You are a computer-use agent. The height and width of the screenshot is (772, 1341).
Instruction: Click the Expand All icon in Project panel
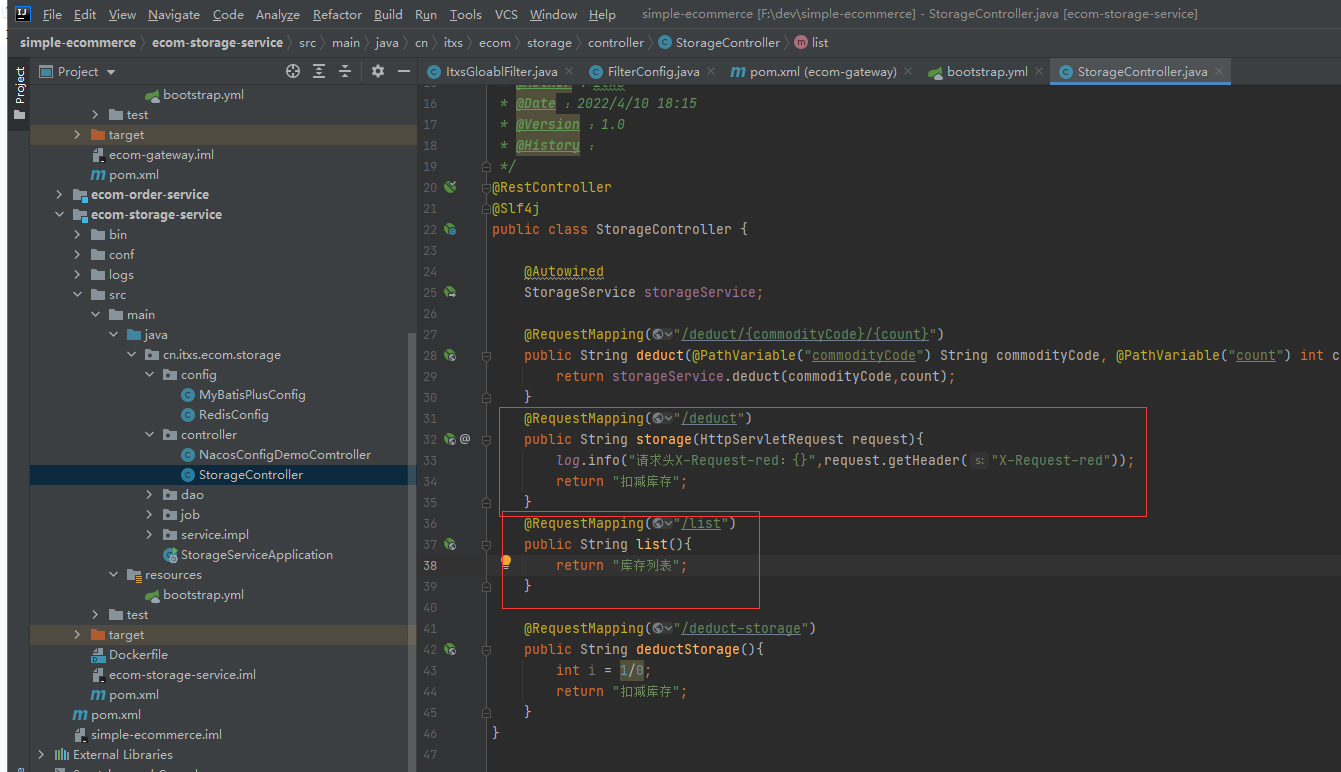(x=319, y=71)
